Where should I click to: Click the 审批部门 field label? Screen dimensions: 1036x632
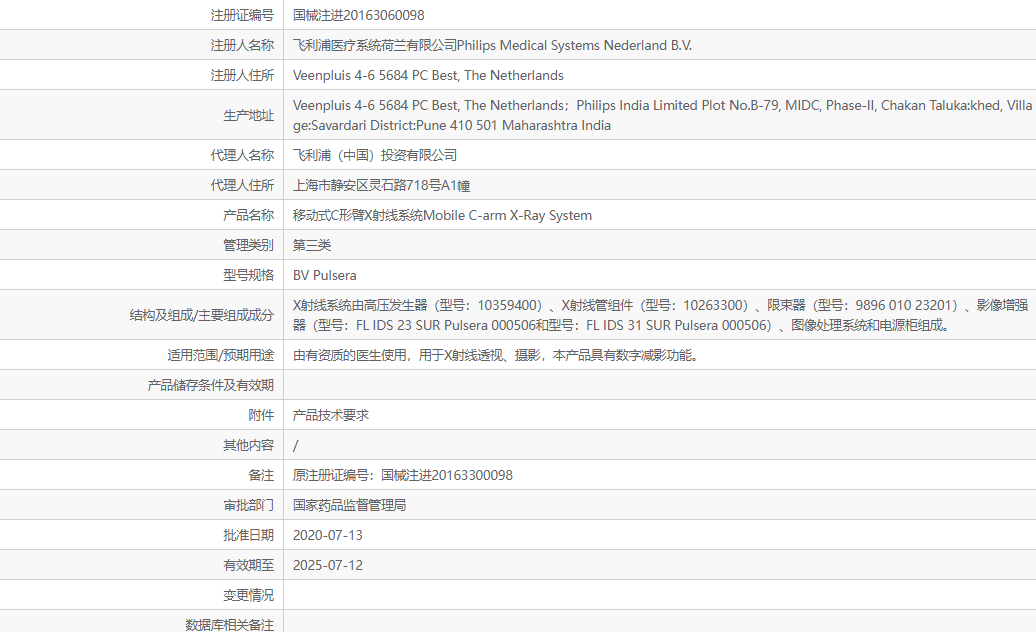click(x=248, y=505)
